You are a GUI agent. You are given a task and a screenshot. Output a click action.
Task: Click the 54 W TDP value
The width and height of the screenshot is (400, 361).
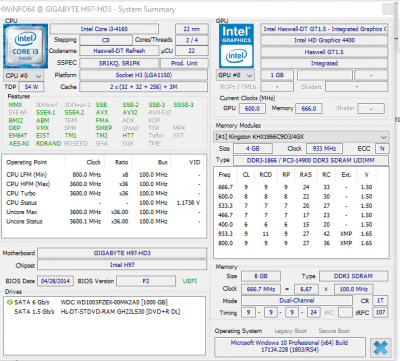tap(31, 87)
